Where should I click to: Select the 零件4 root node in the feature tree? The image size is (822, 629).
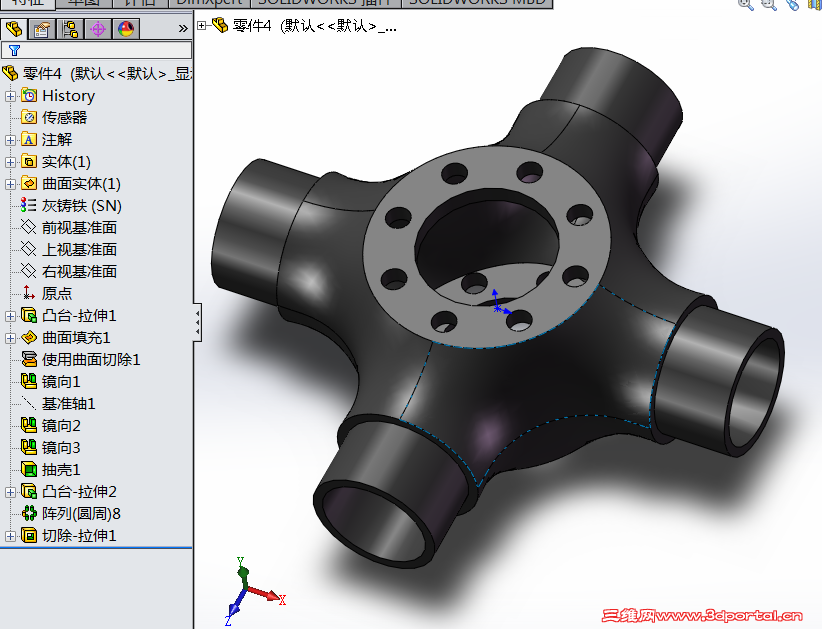tap(96, 73)
